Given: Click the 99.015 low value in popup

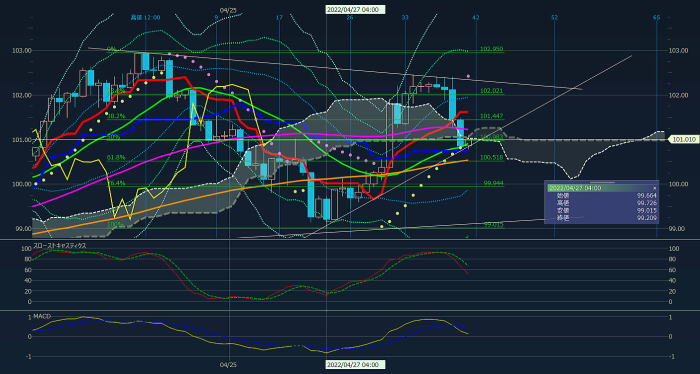Looking at the screenshot, I should 647,211.
